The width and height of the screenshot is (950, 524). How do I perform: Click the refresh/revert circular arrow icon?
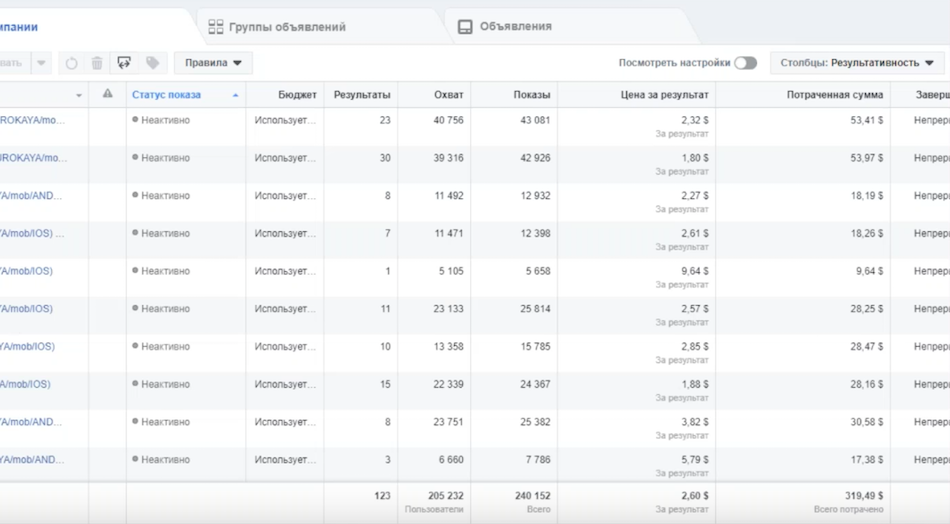(71, 63)
